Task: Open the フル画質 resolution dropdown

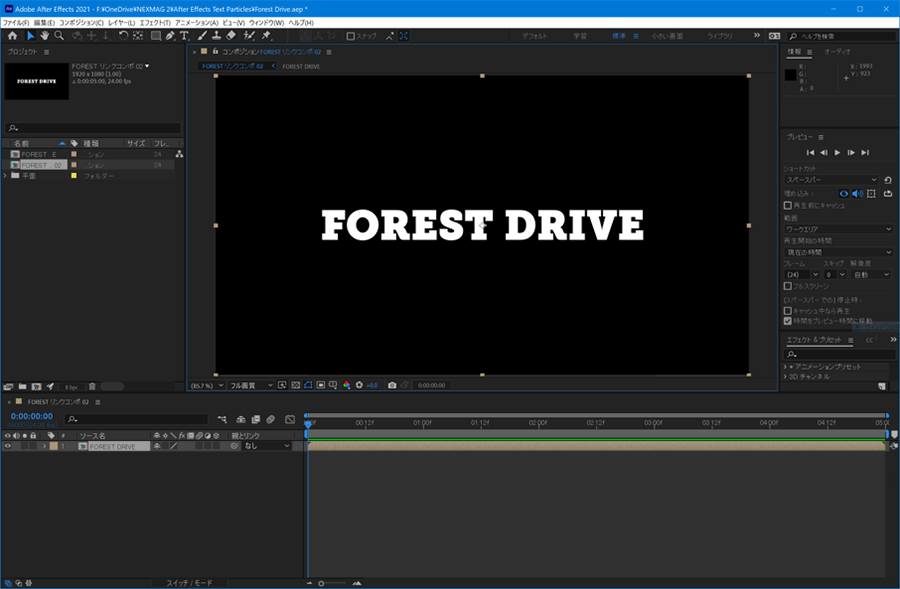Action: 250,385
